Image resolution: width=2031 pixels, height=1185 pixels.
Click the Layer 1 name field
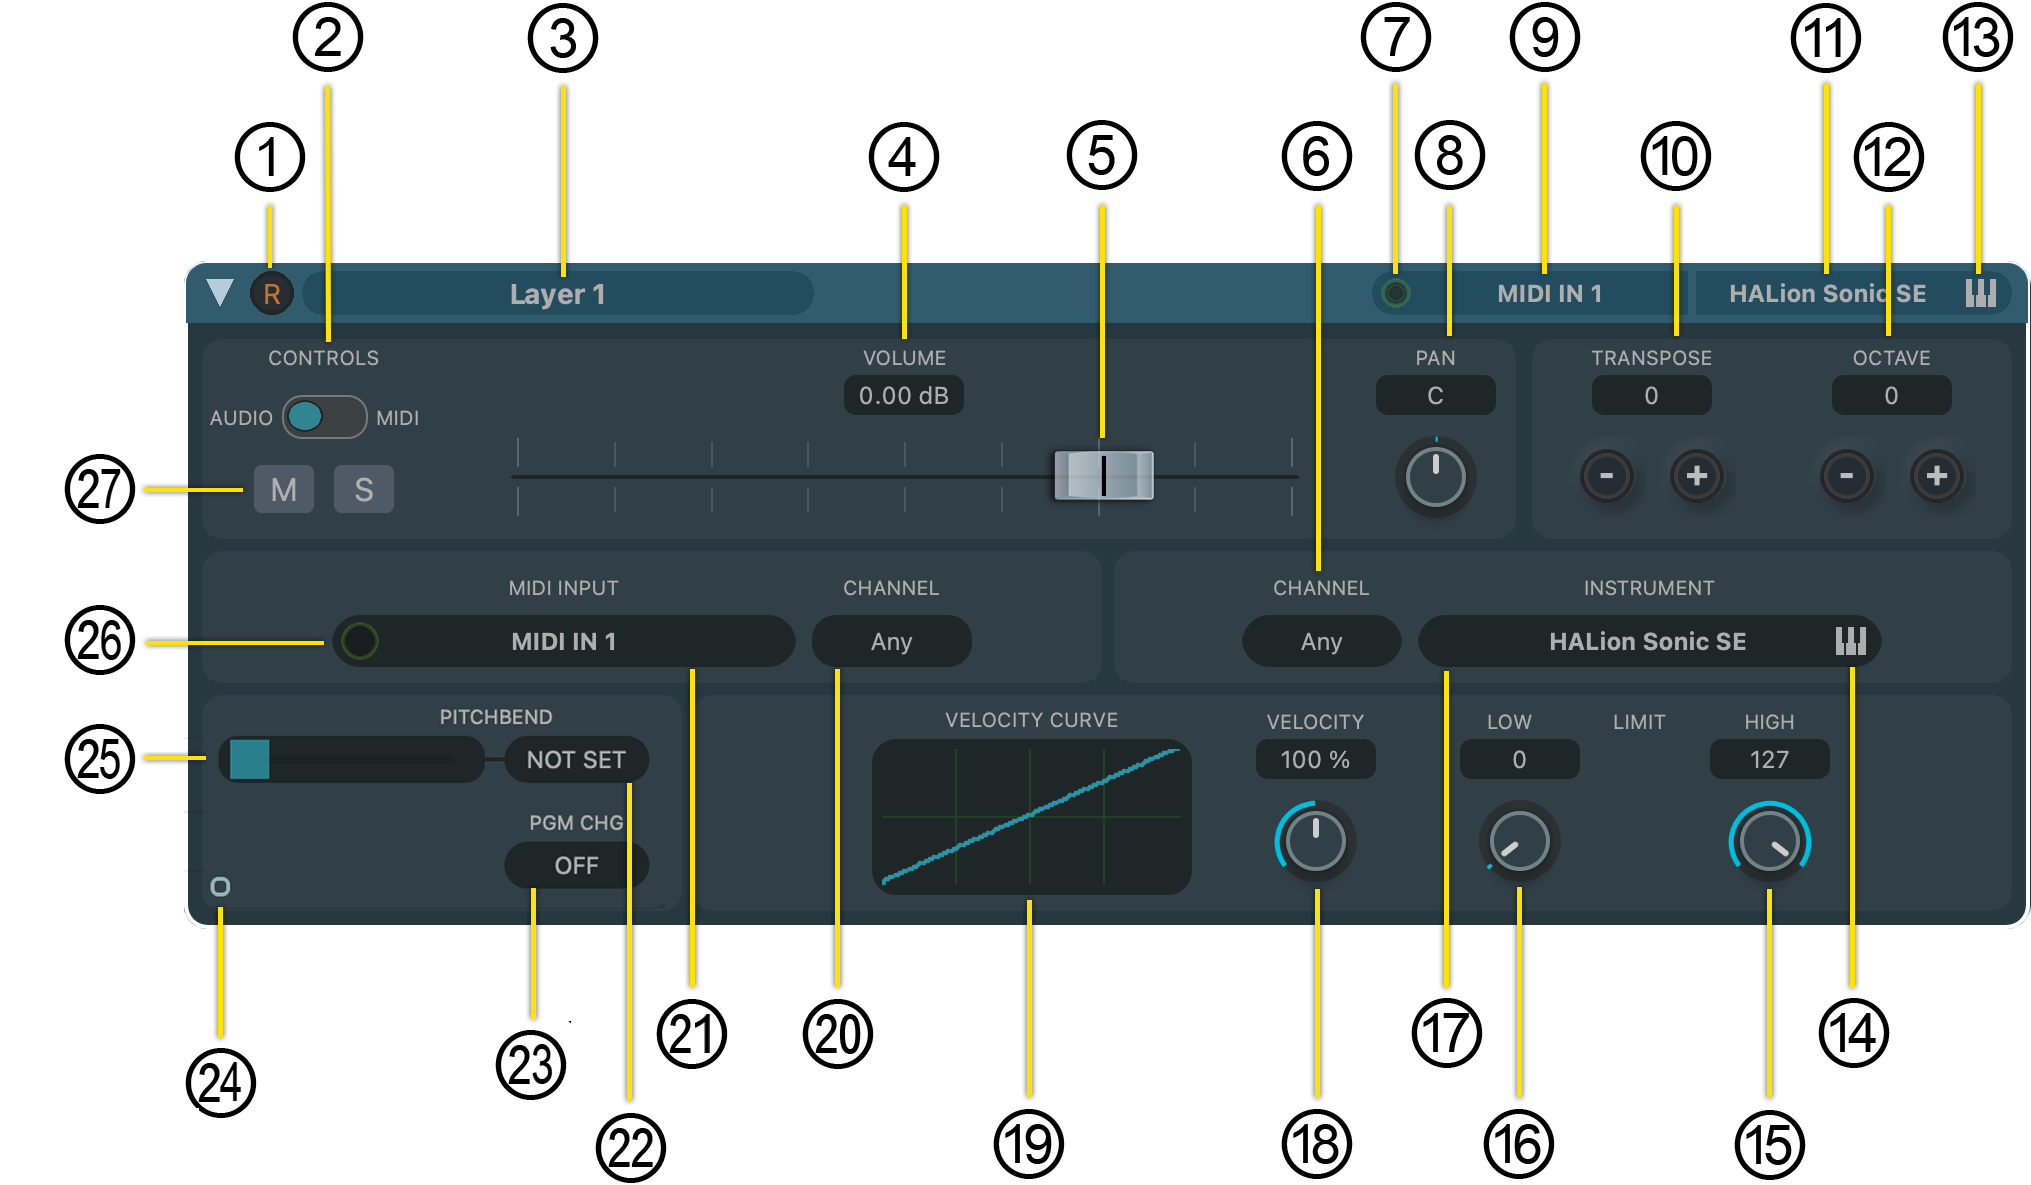coord(557,294)
